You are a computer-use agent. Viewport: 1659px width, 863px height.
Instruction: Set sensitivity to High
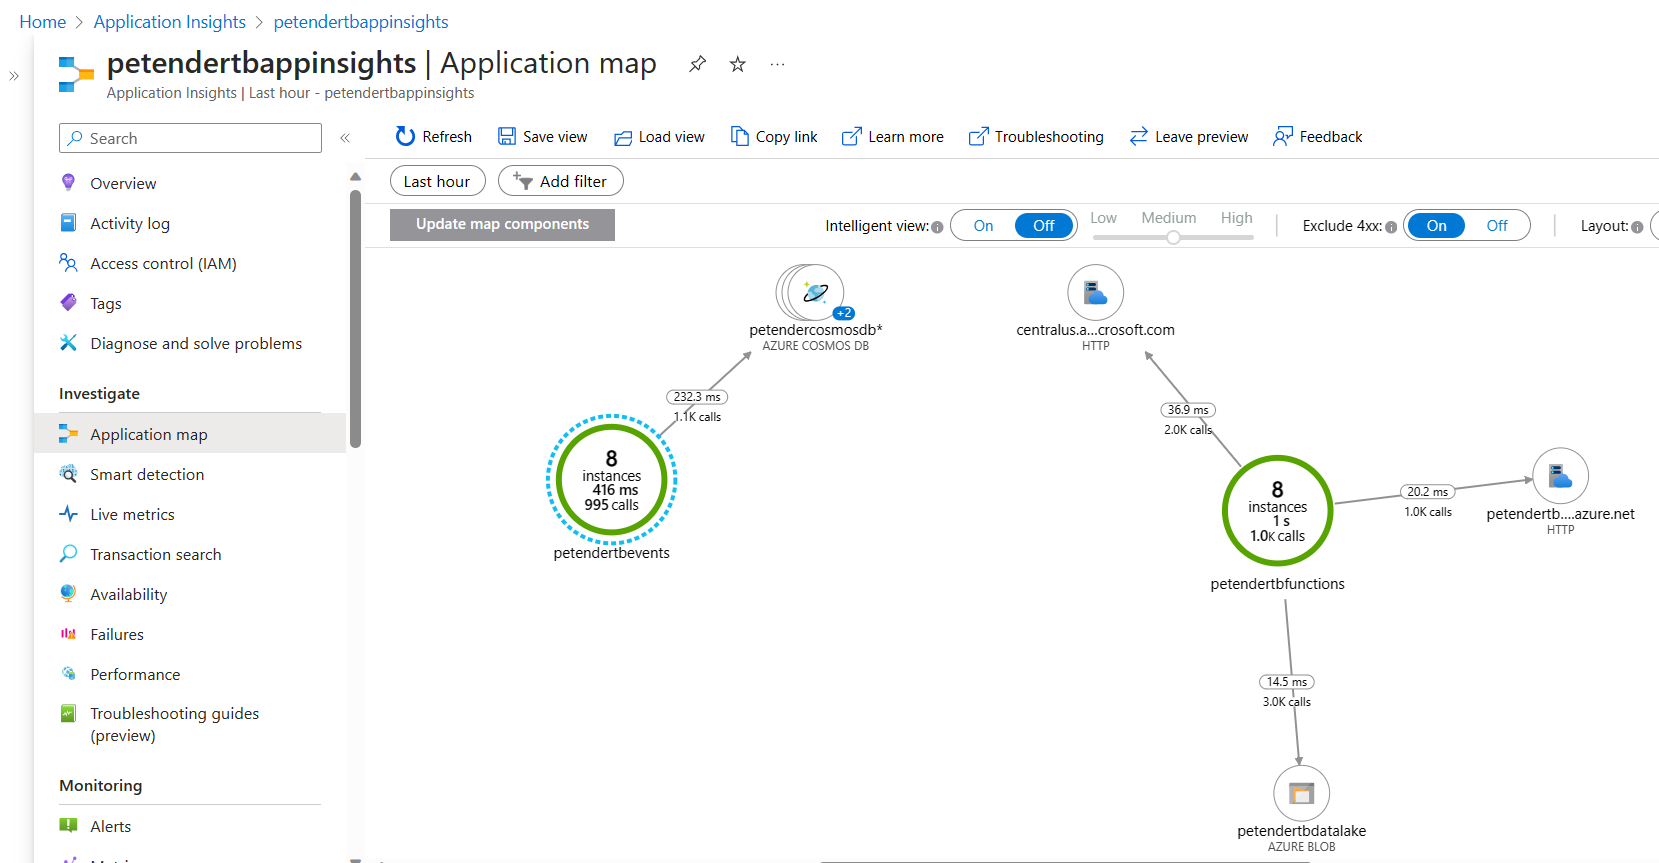(x=1236, y=218)
